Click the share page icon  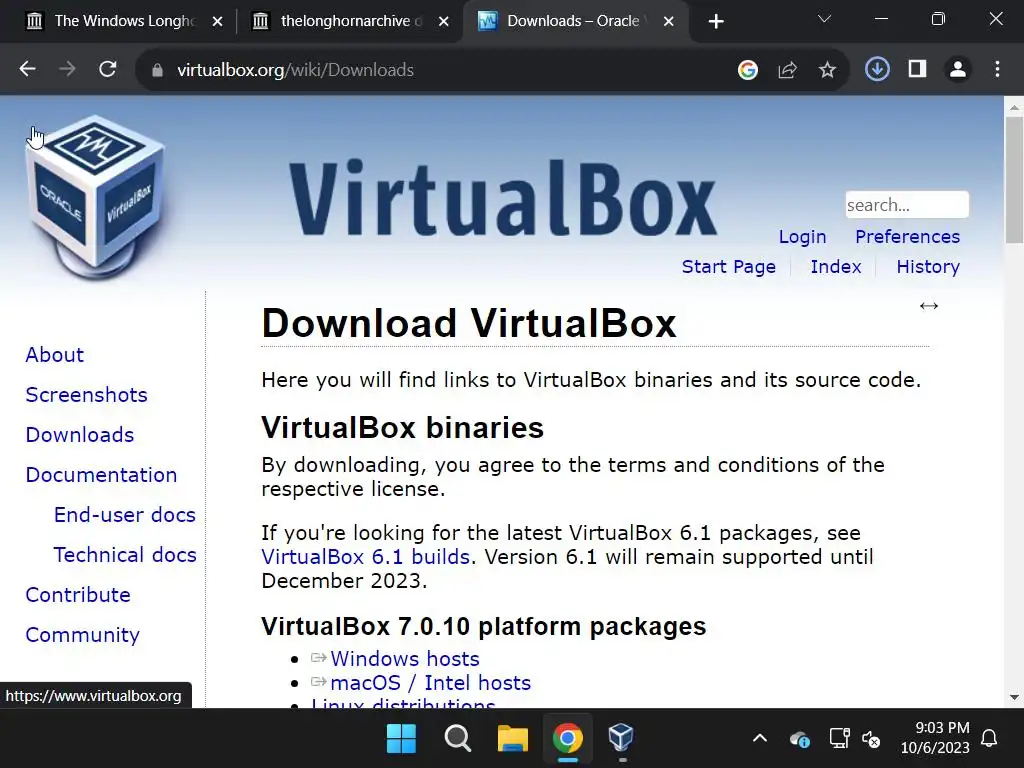788,69
